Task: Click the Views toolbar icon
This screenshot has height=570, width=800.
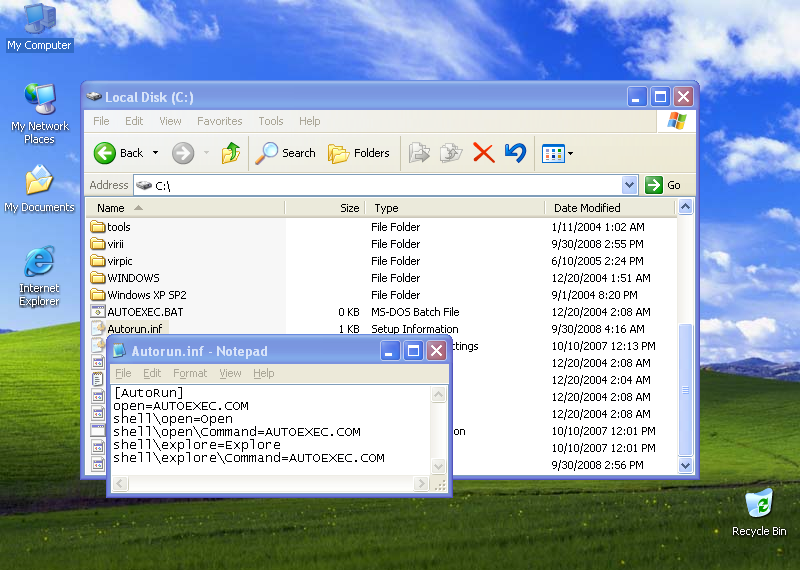Action: click(553, 153)
